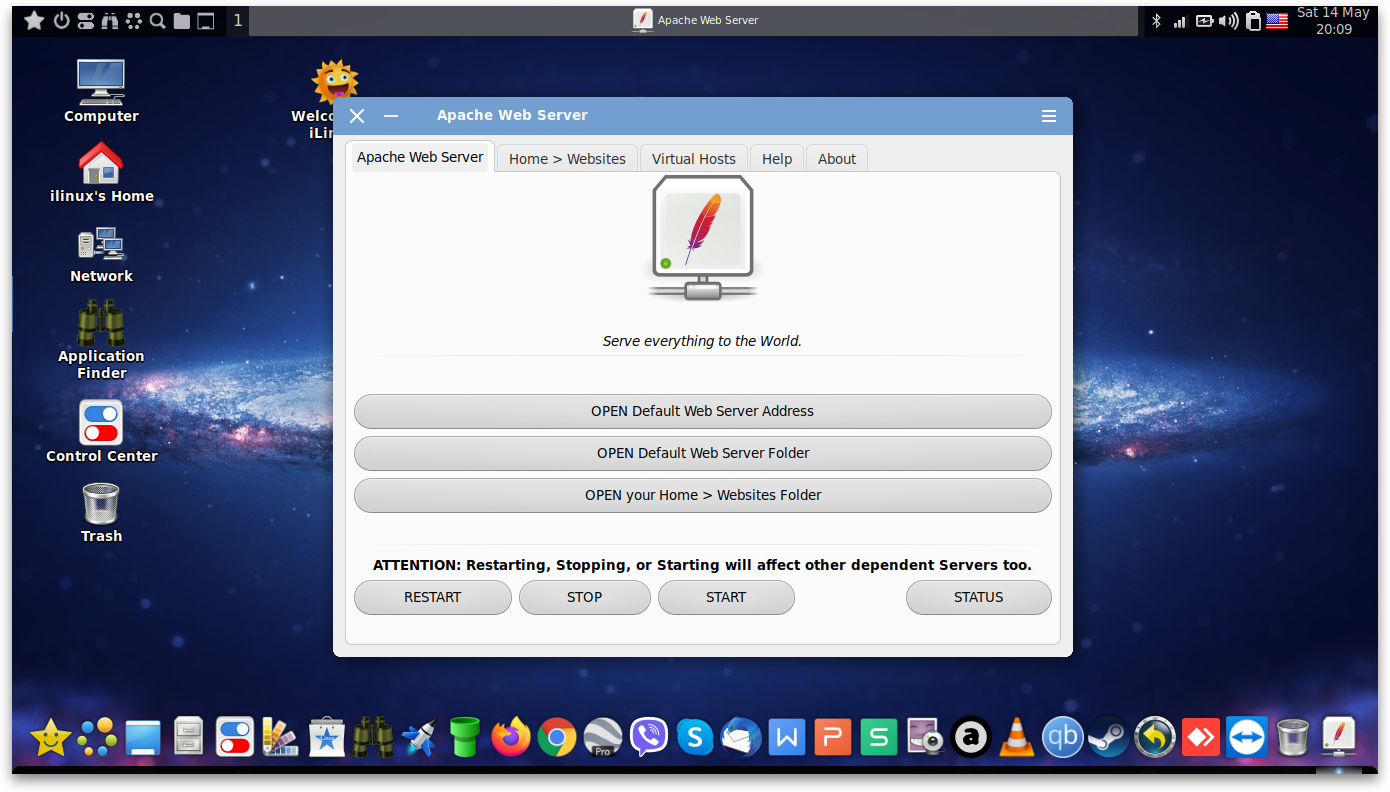Click the date and time clock

coord(1333,21)
